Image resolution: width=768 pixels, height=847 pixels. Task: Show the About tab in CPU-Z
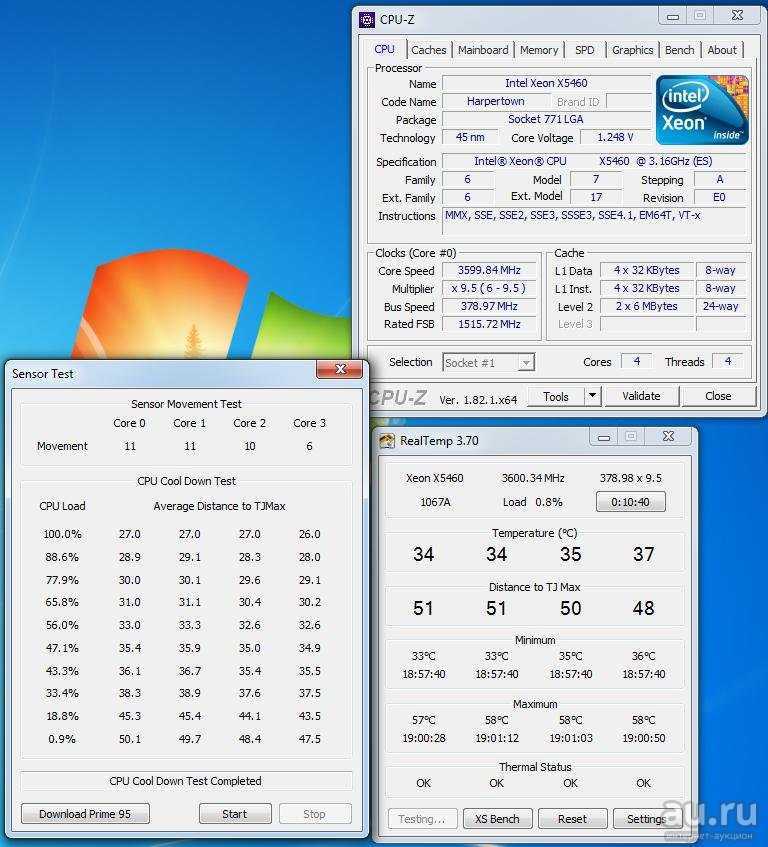(x=722, y=50)
